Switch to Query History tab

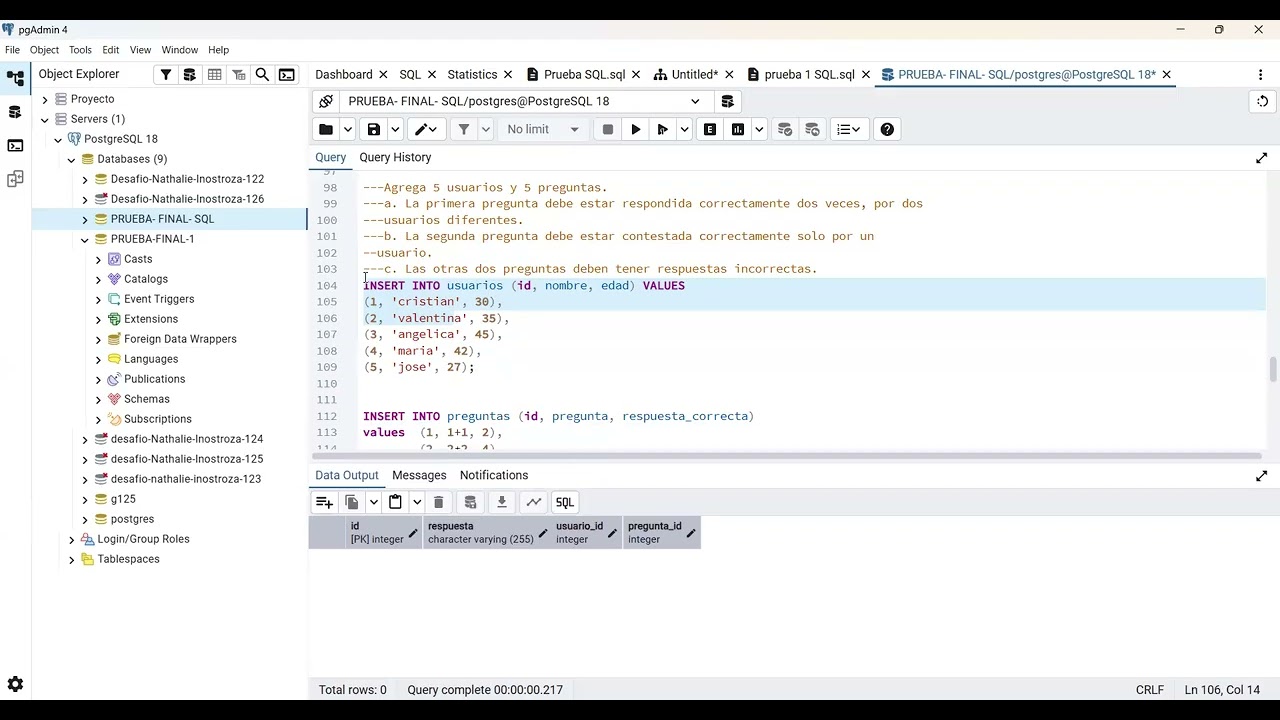395,158
